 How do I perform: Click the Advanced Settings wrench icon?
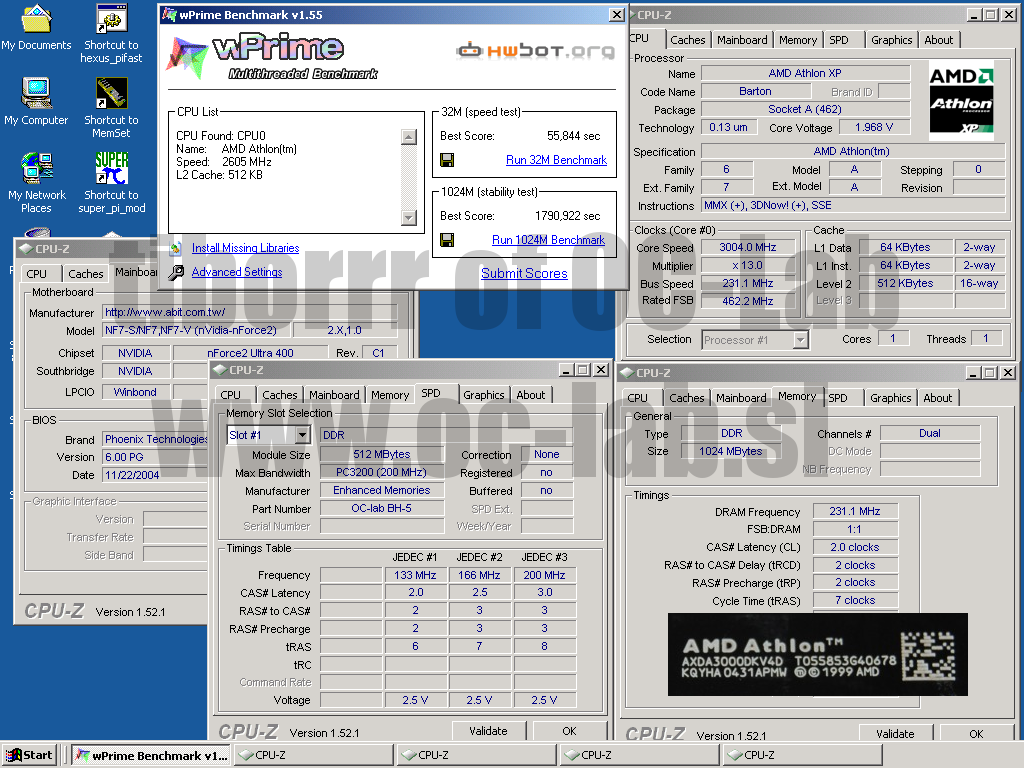[x=176, y=272]
